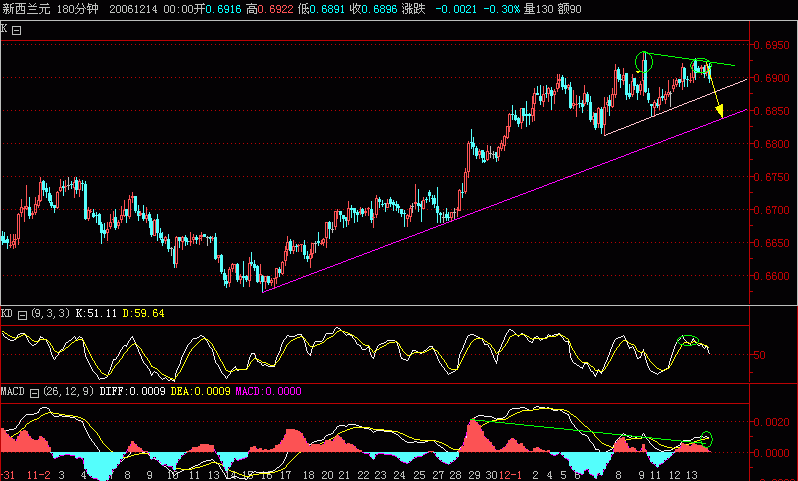Click the 0.6700 price axis label
The height and width of the screenshot is (481, 798).
772,210
